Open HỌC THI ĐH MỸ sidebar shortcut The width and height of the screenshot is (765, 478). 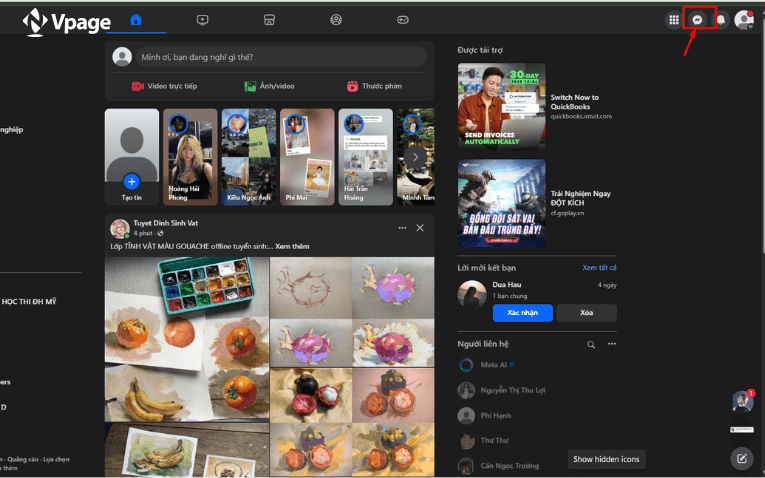point(28,302)
